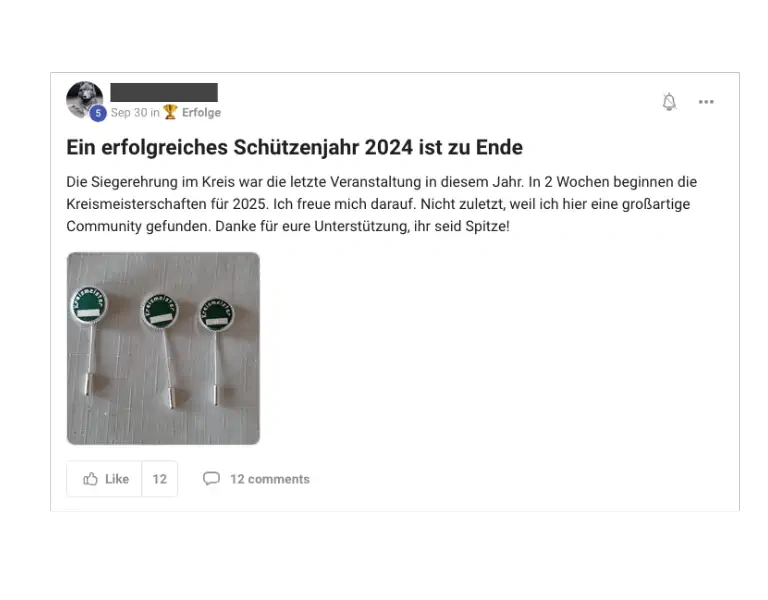
Task: Click the redacted author name bar
Action: [164, 92]
